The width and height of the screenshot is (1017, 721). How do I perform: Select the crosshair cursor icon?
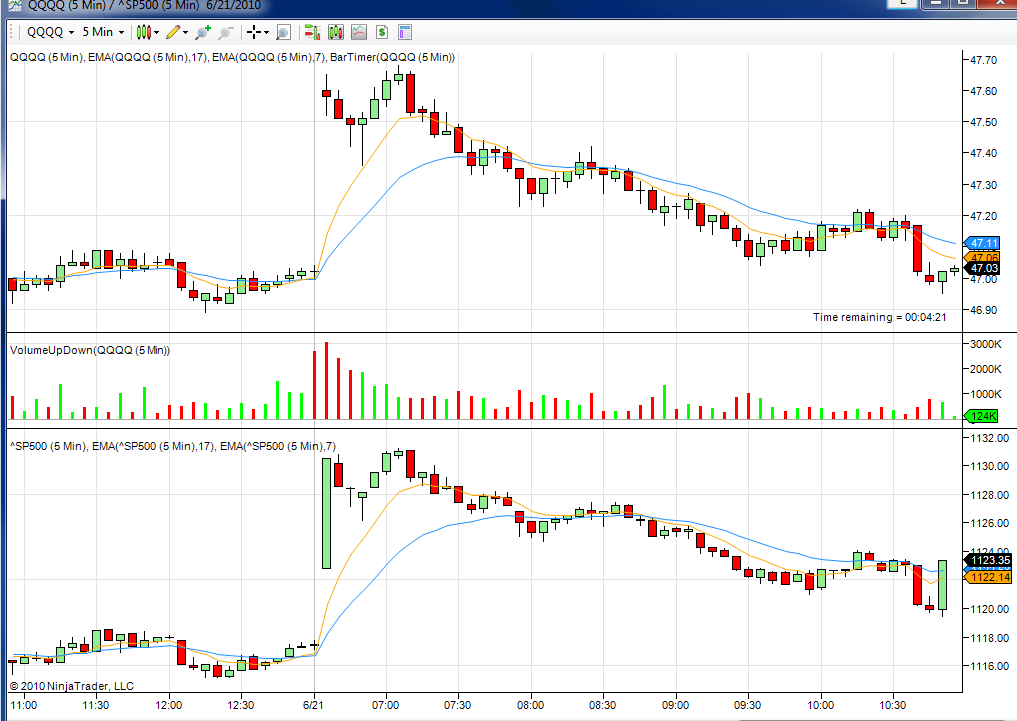click(254, 32)
